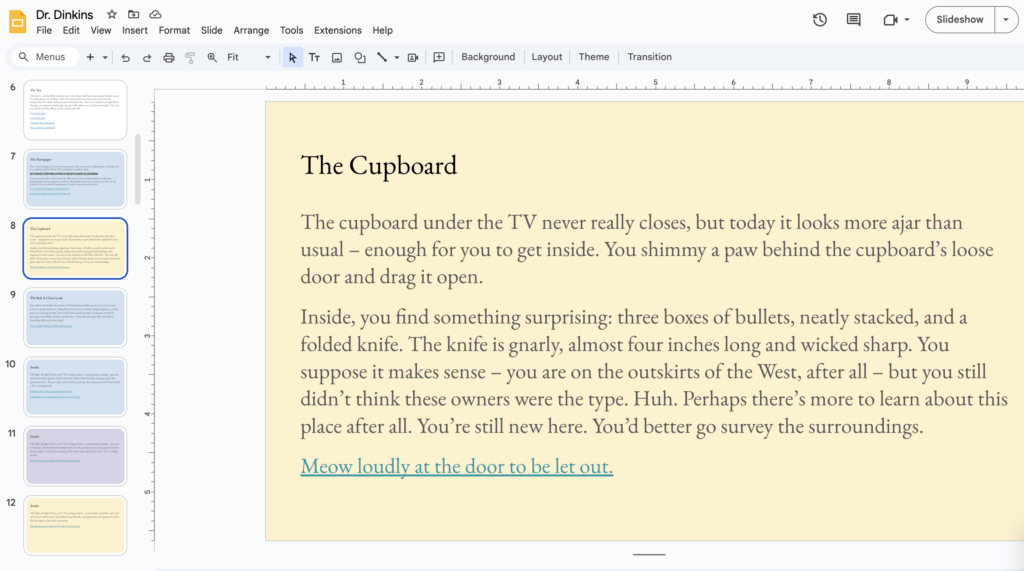Start the Slideshow

[x=959, y=20]
